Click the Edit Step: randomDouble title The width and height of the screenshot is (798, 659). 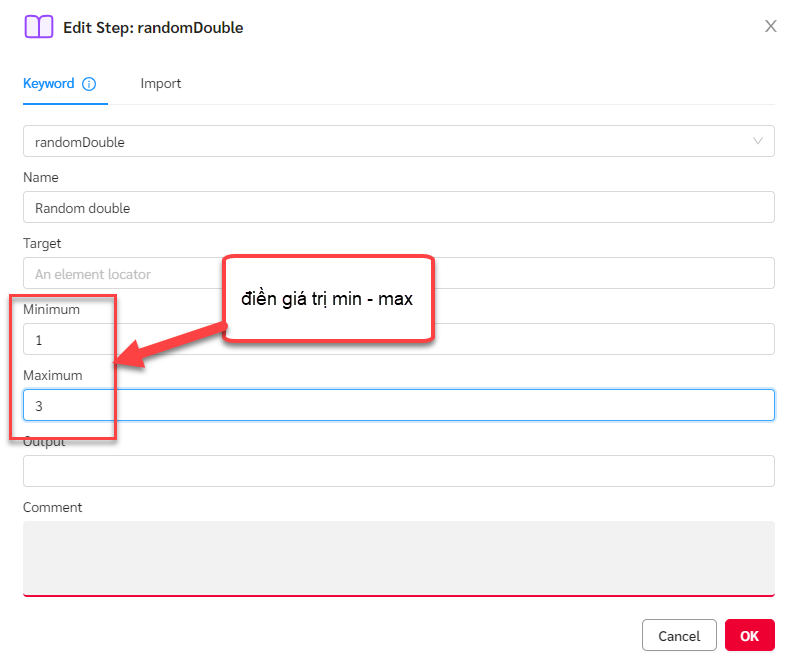click(153, 28)
